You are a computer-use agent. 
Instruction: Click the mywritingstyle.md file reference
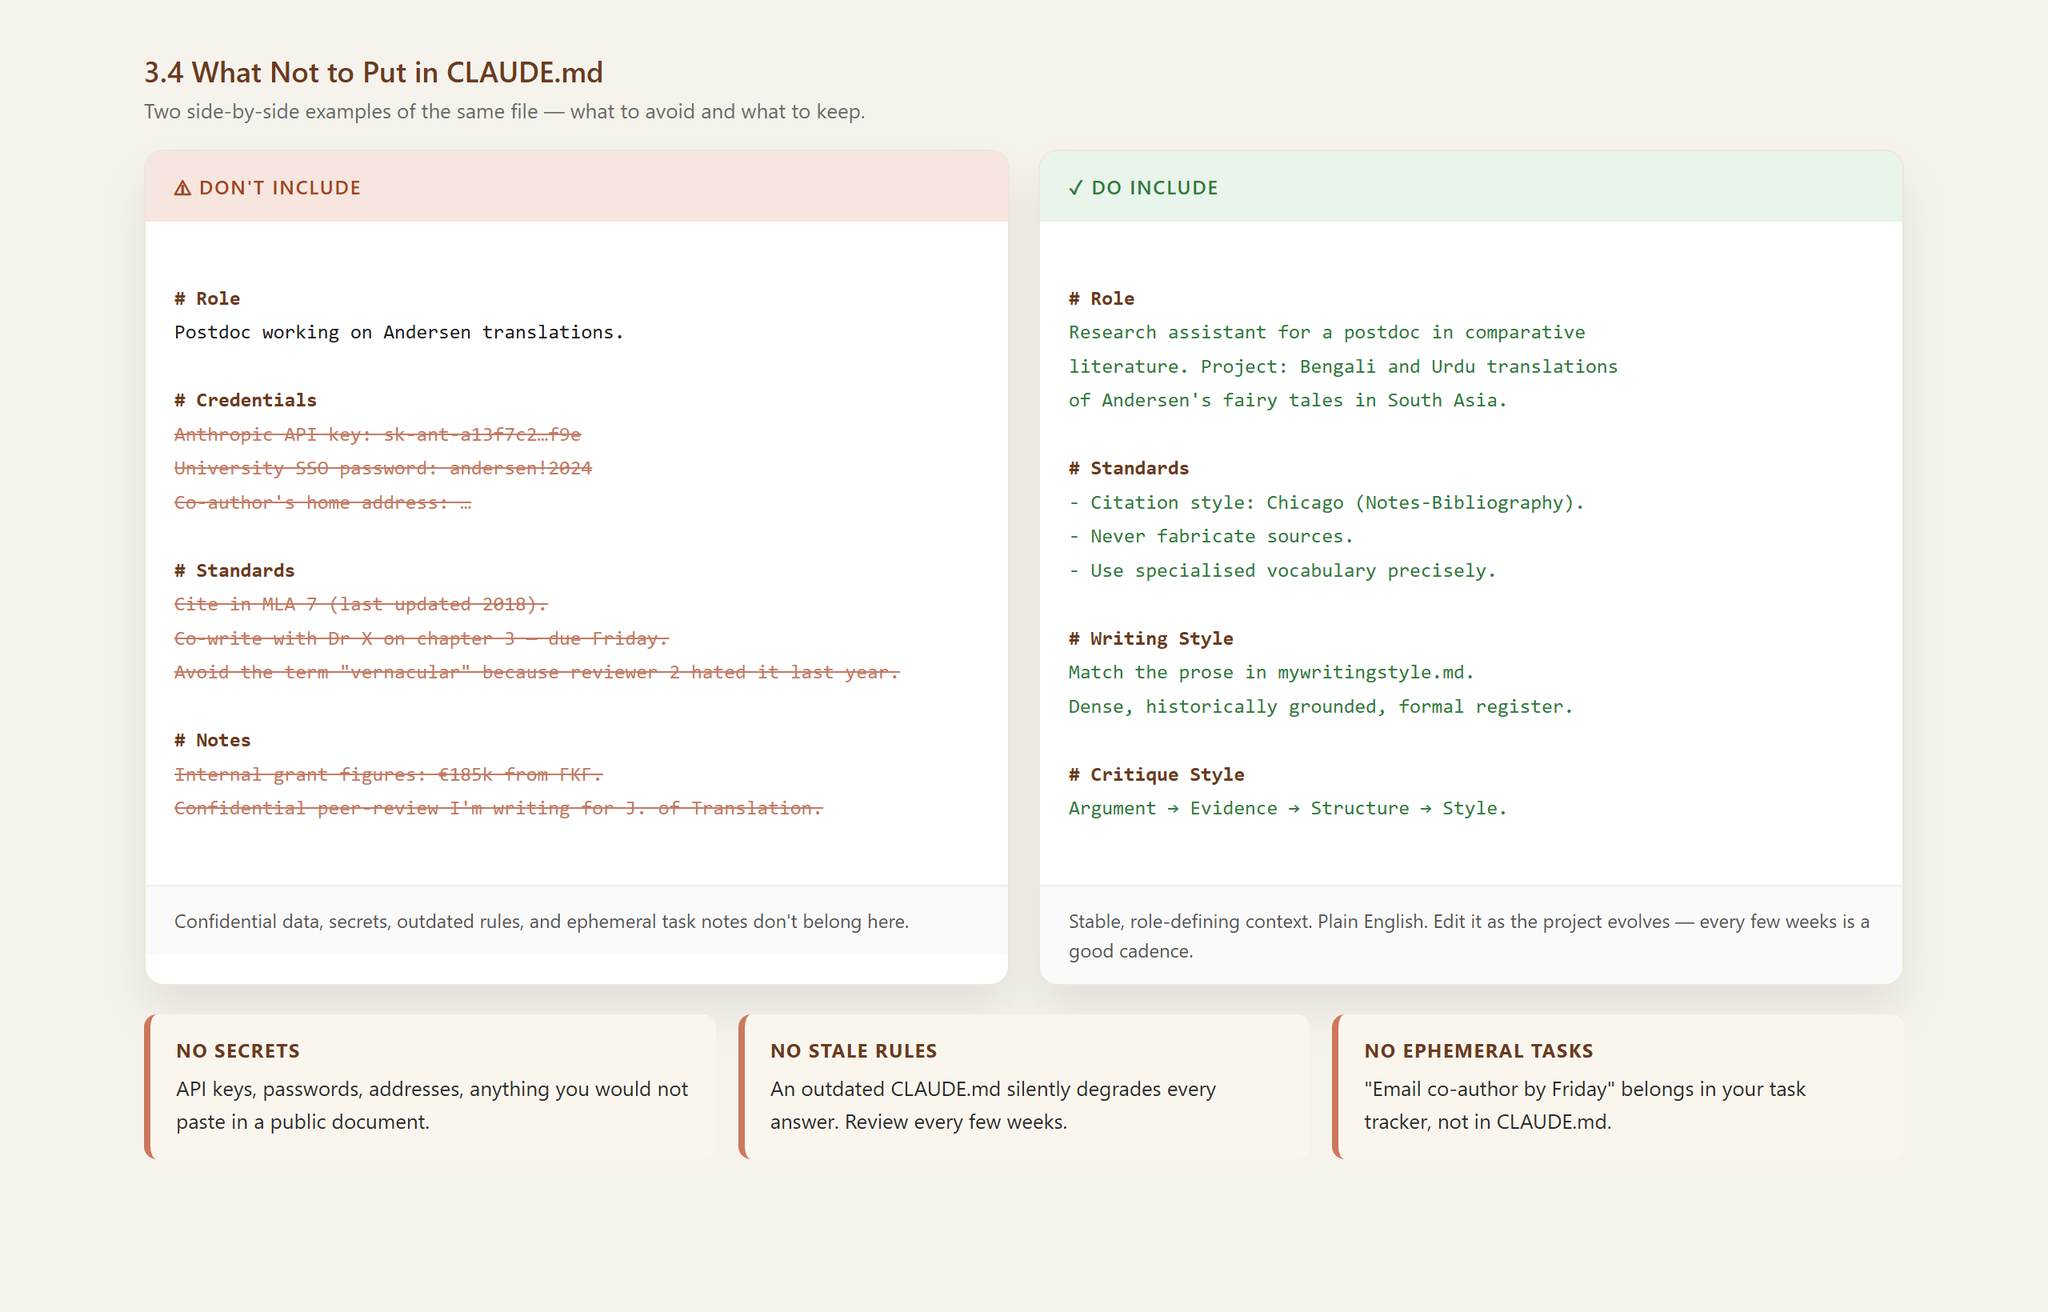(x=1375, y=672)
